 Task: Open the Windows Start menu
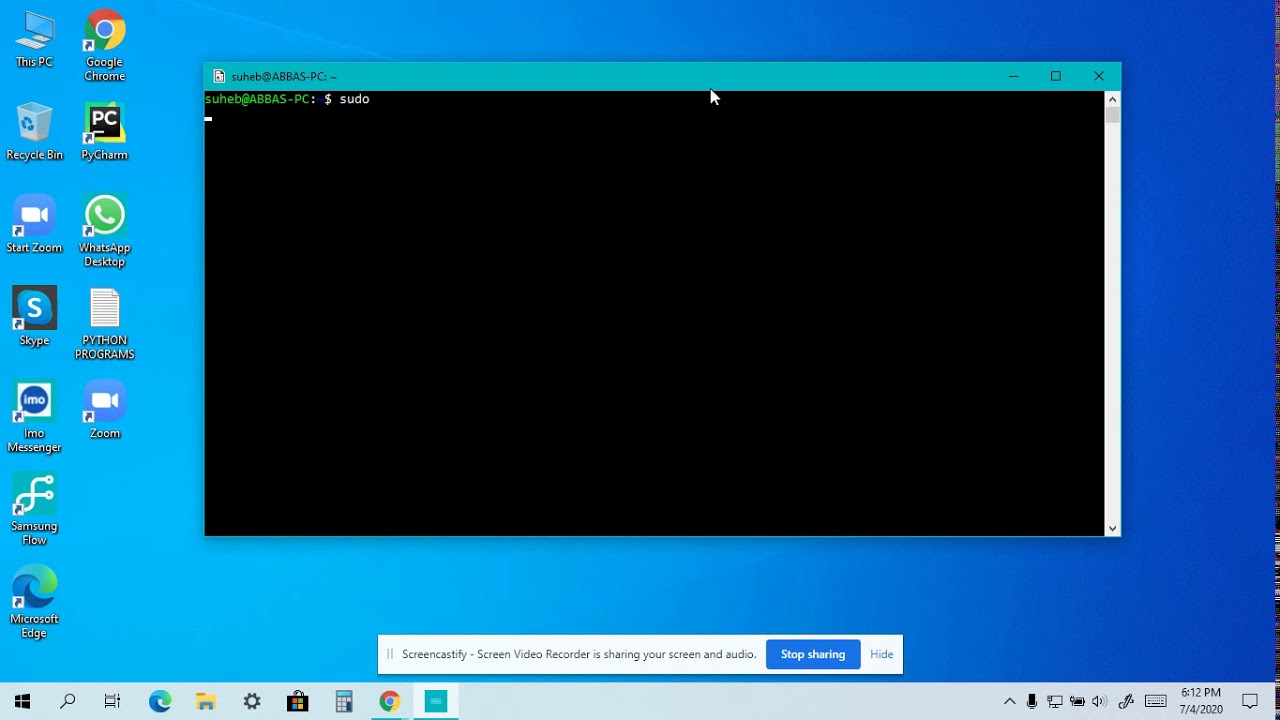[22, 702]
